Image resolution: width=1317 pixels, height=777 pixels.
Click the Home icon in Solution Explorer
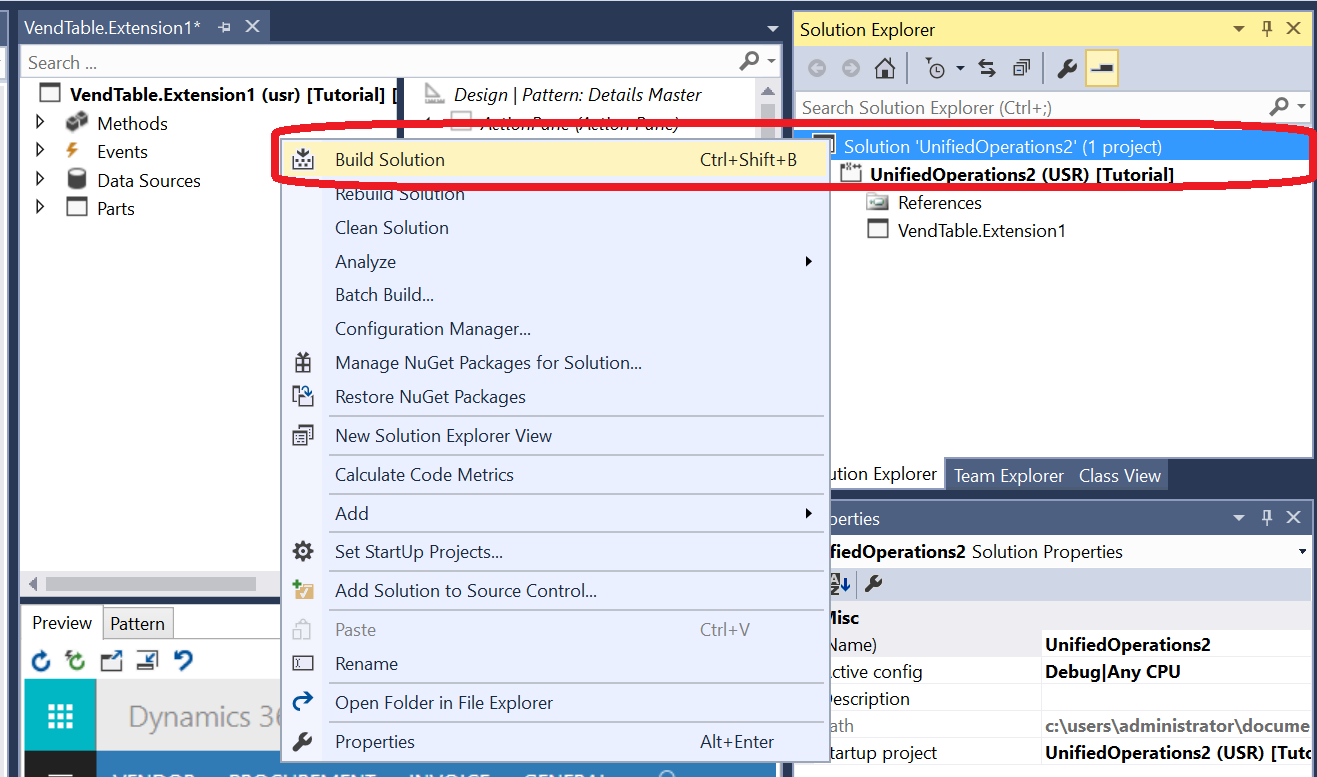click(884, 70)
